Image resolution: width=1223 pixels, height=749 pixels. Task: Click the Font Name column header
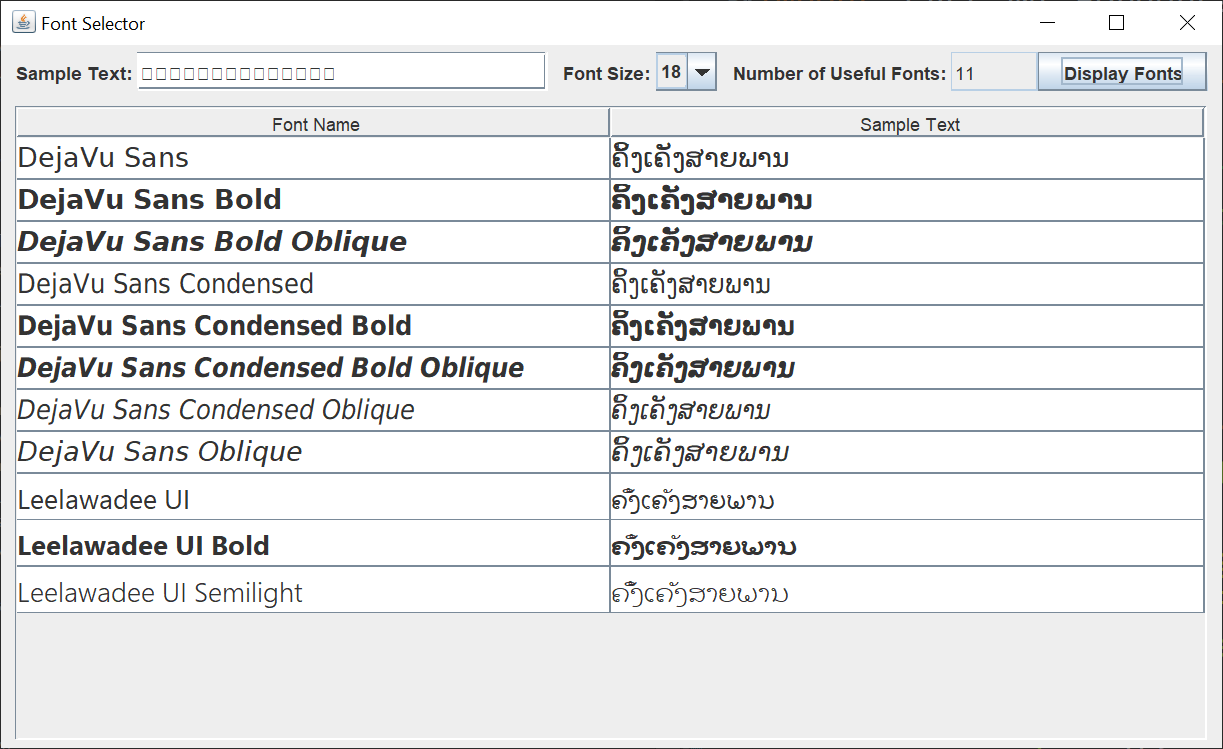(315, 121)
